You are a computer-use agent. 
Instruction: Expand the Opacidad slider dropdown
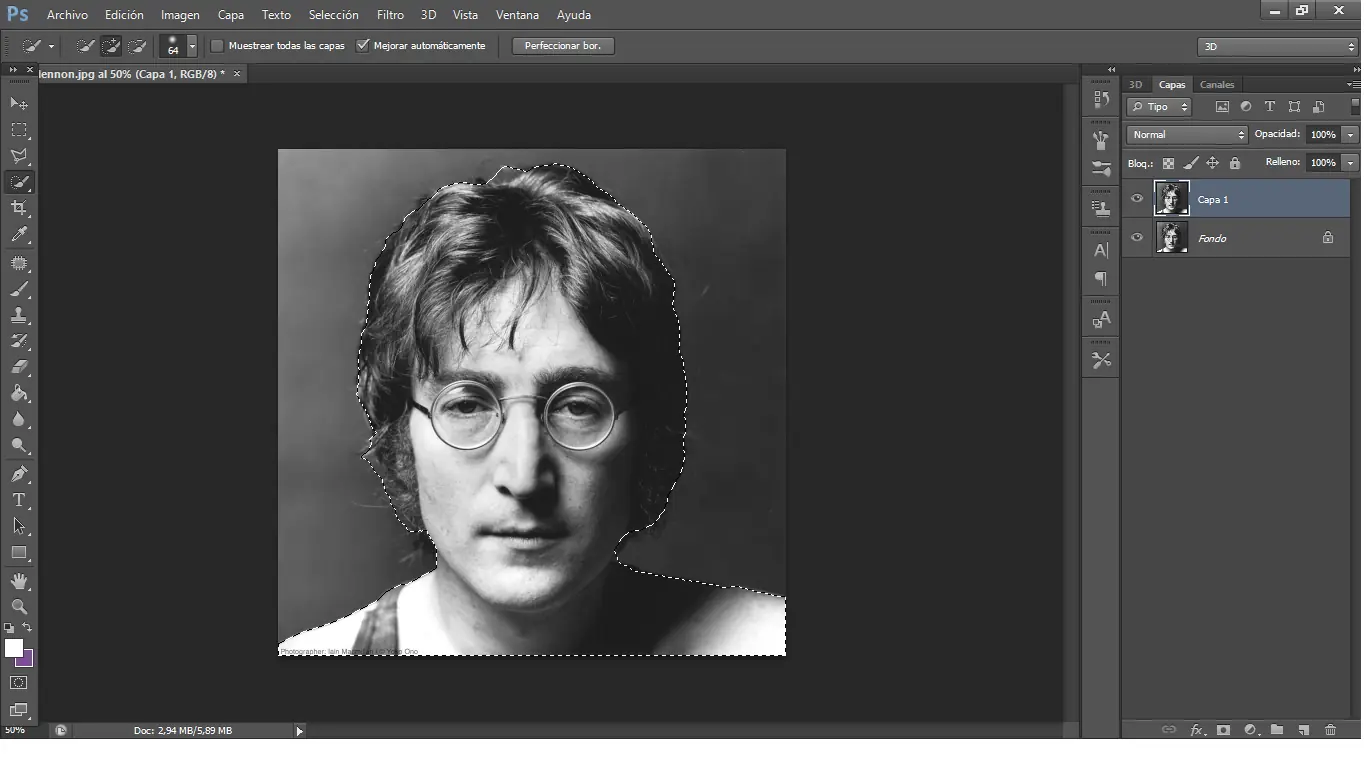(x=1351, y=135)
